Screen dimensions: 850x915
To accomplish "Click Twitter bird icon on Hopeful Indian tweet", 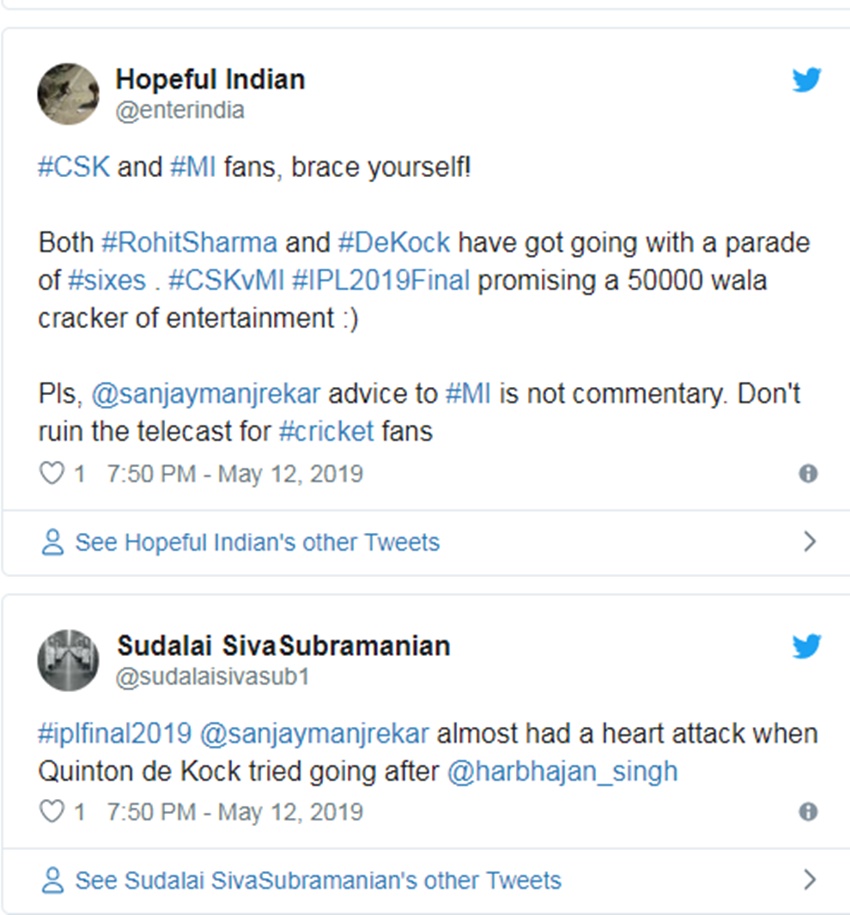I will 807,81.
